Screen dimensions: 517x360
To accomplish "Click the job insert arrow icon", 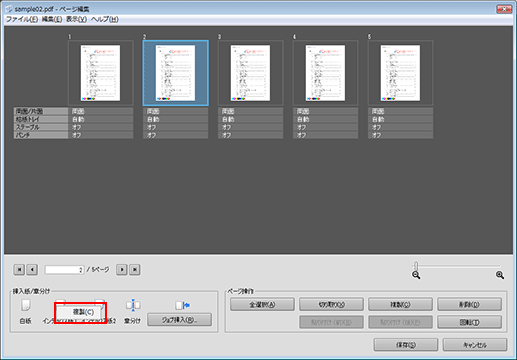I will [182, 305].
